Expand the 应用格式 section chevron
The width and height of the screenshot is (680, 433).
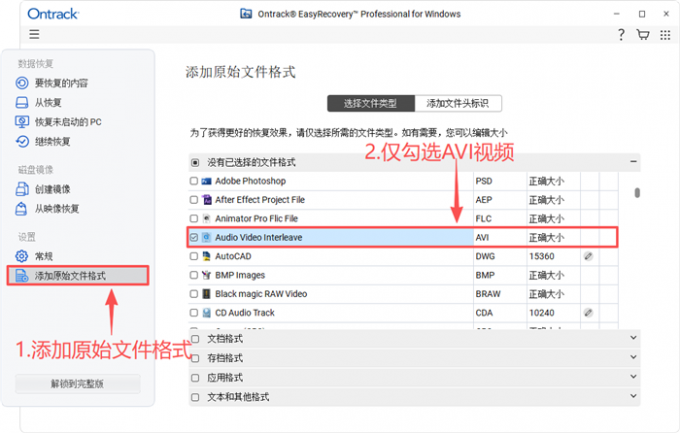633,377
